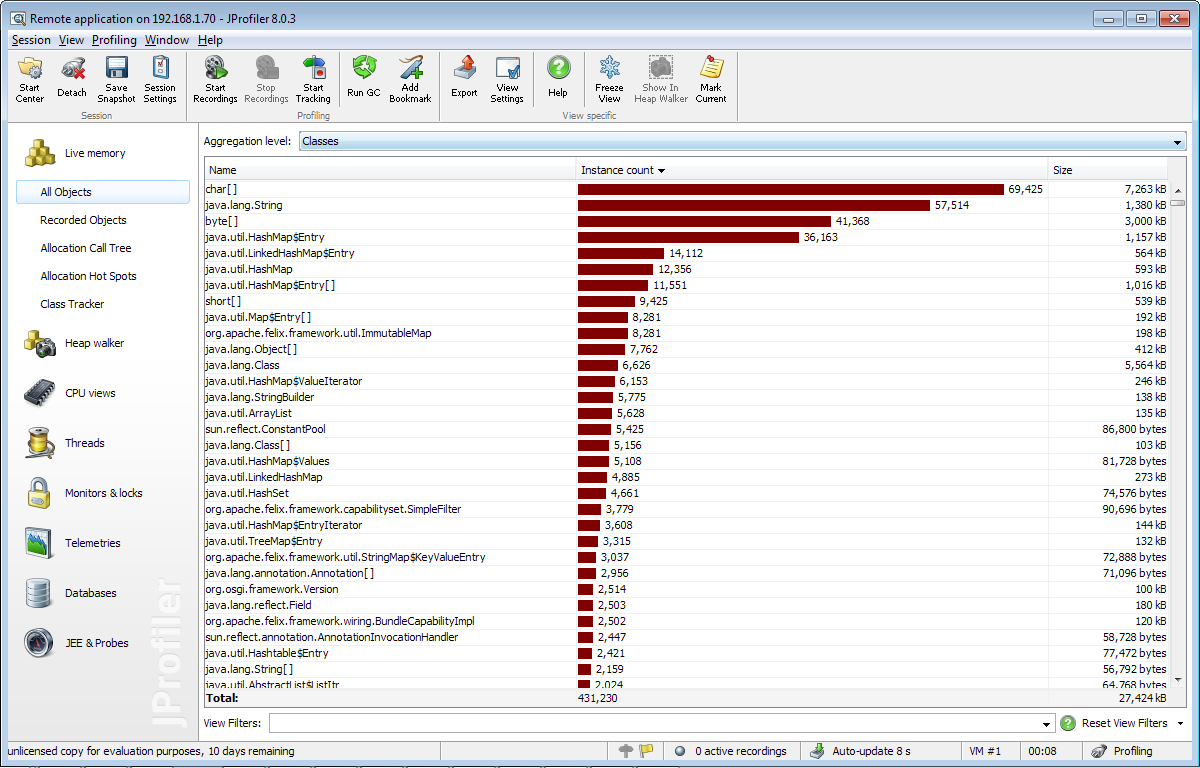Click the active recordings status indicator

731,751
